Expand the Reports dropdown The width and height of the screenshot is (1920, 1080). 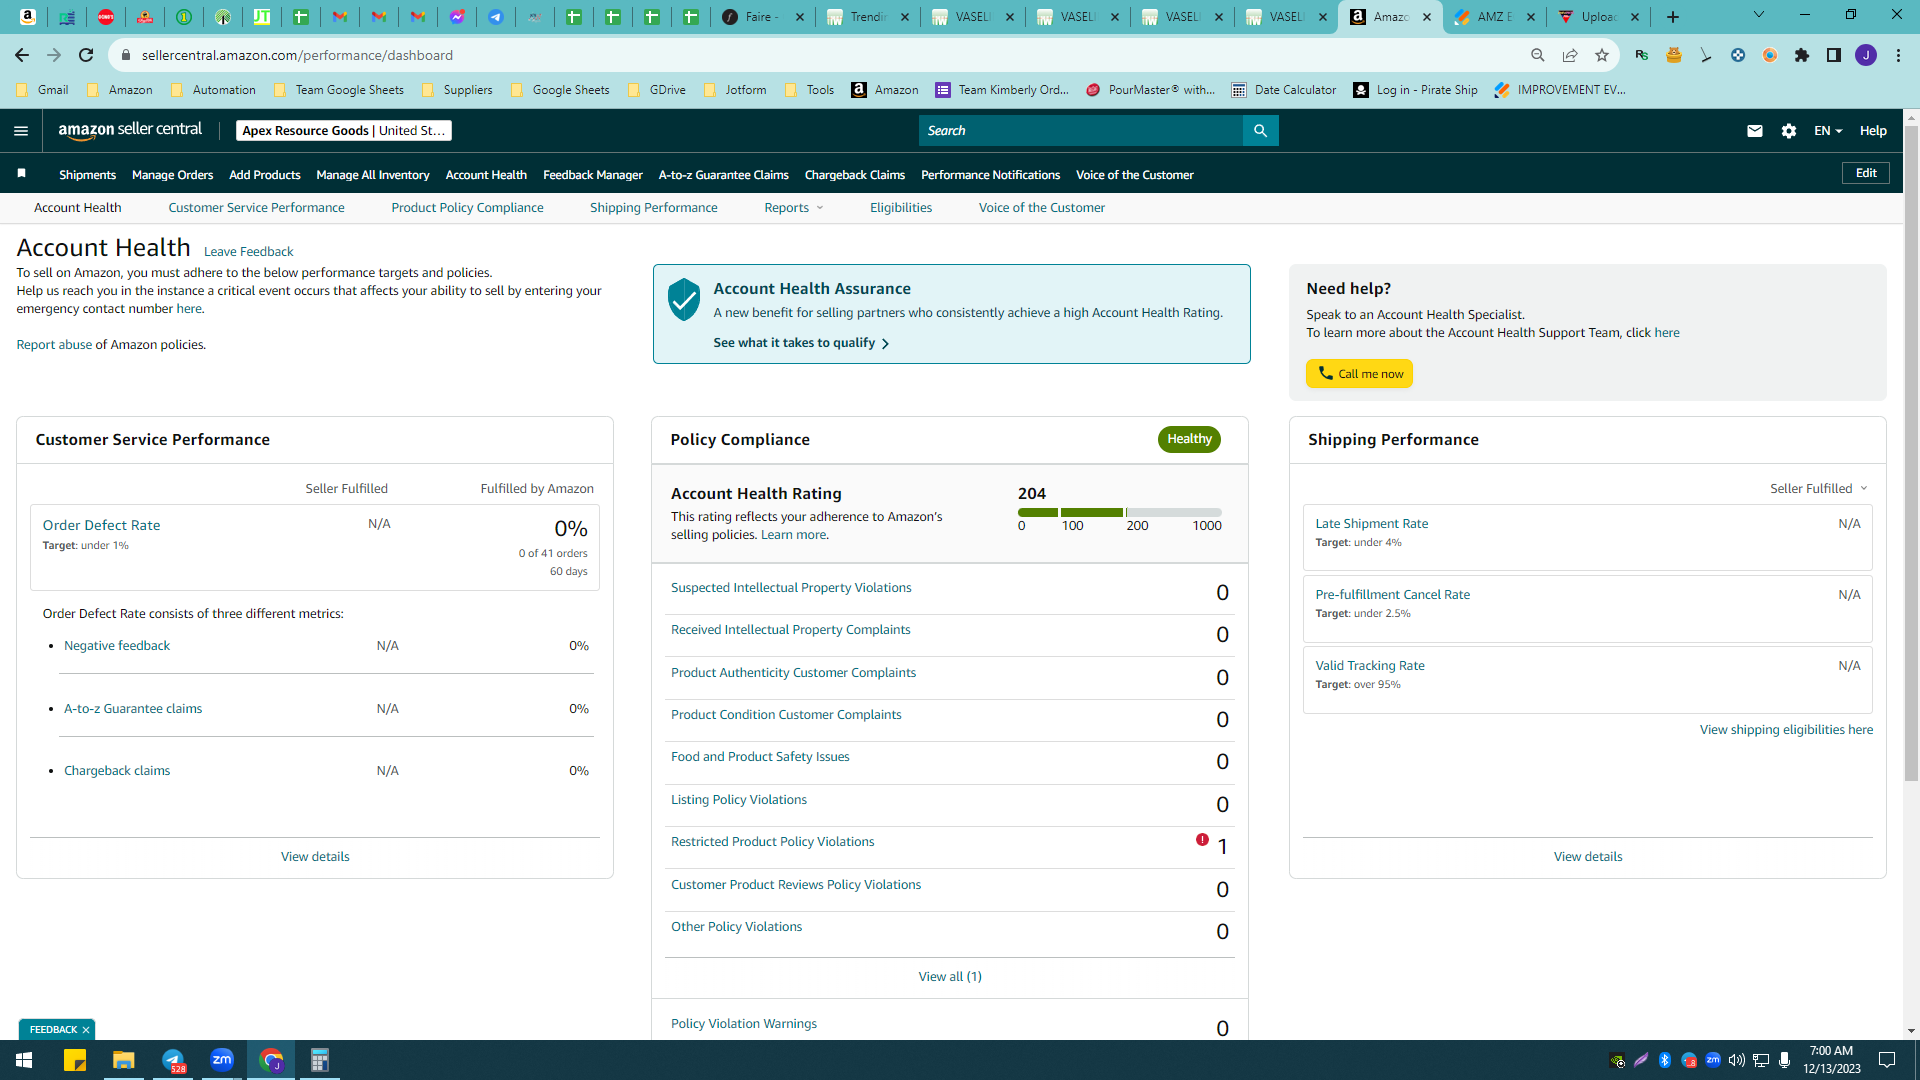click(794, 208)
